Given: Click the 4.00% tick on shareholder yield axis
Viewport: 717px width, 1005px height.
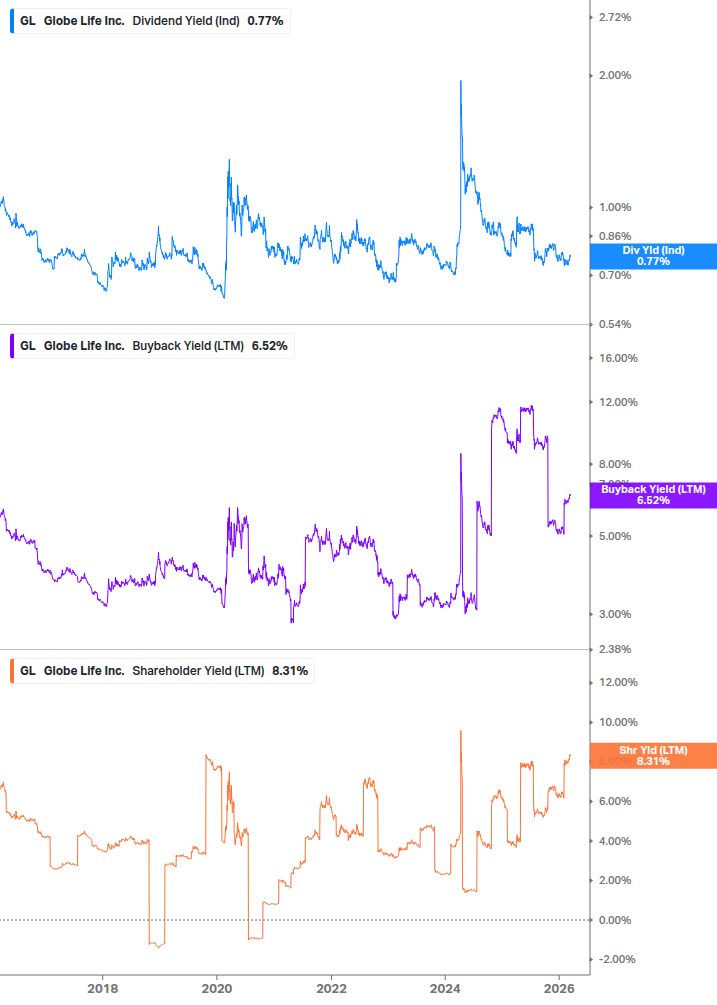Looking at the screenshot, I should tap(615, 842).
